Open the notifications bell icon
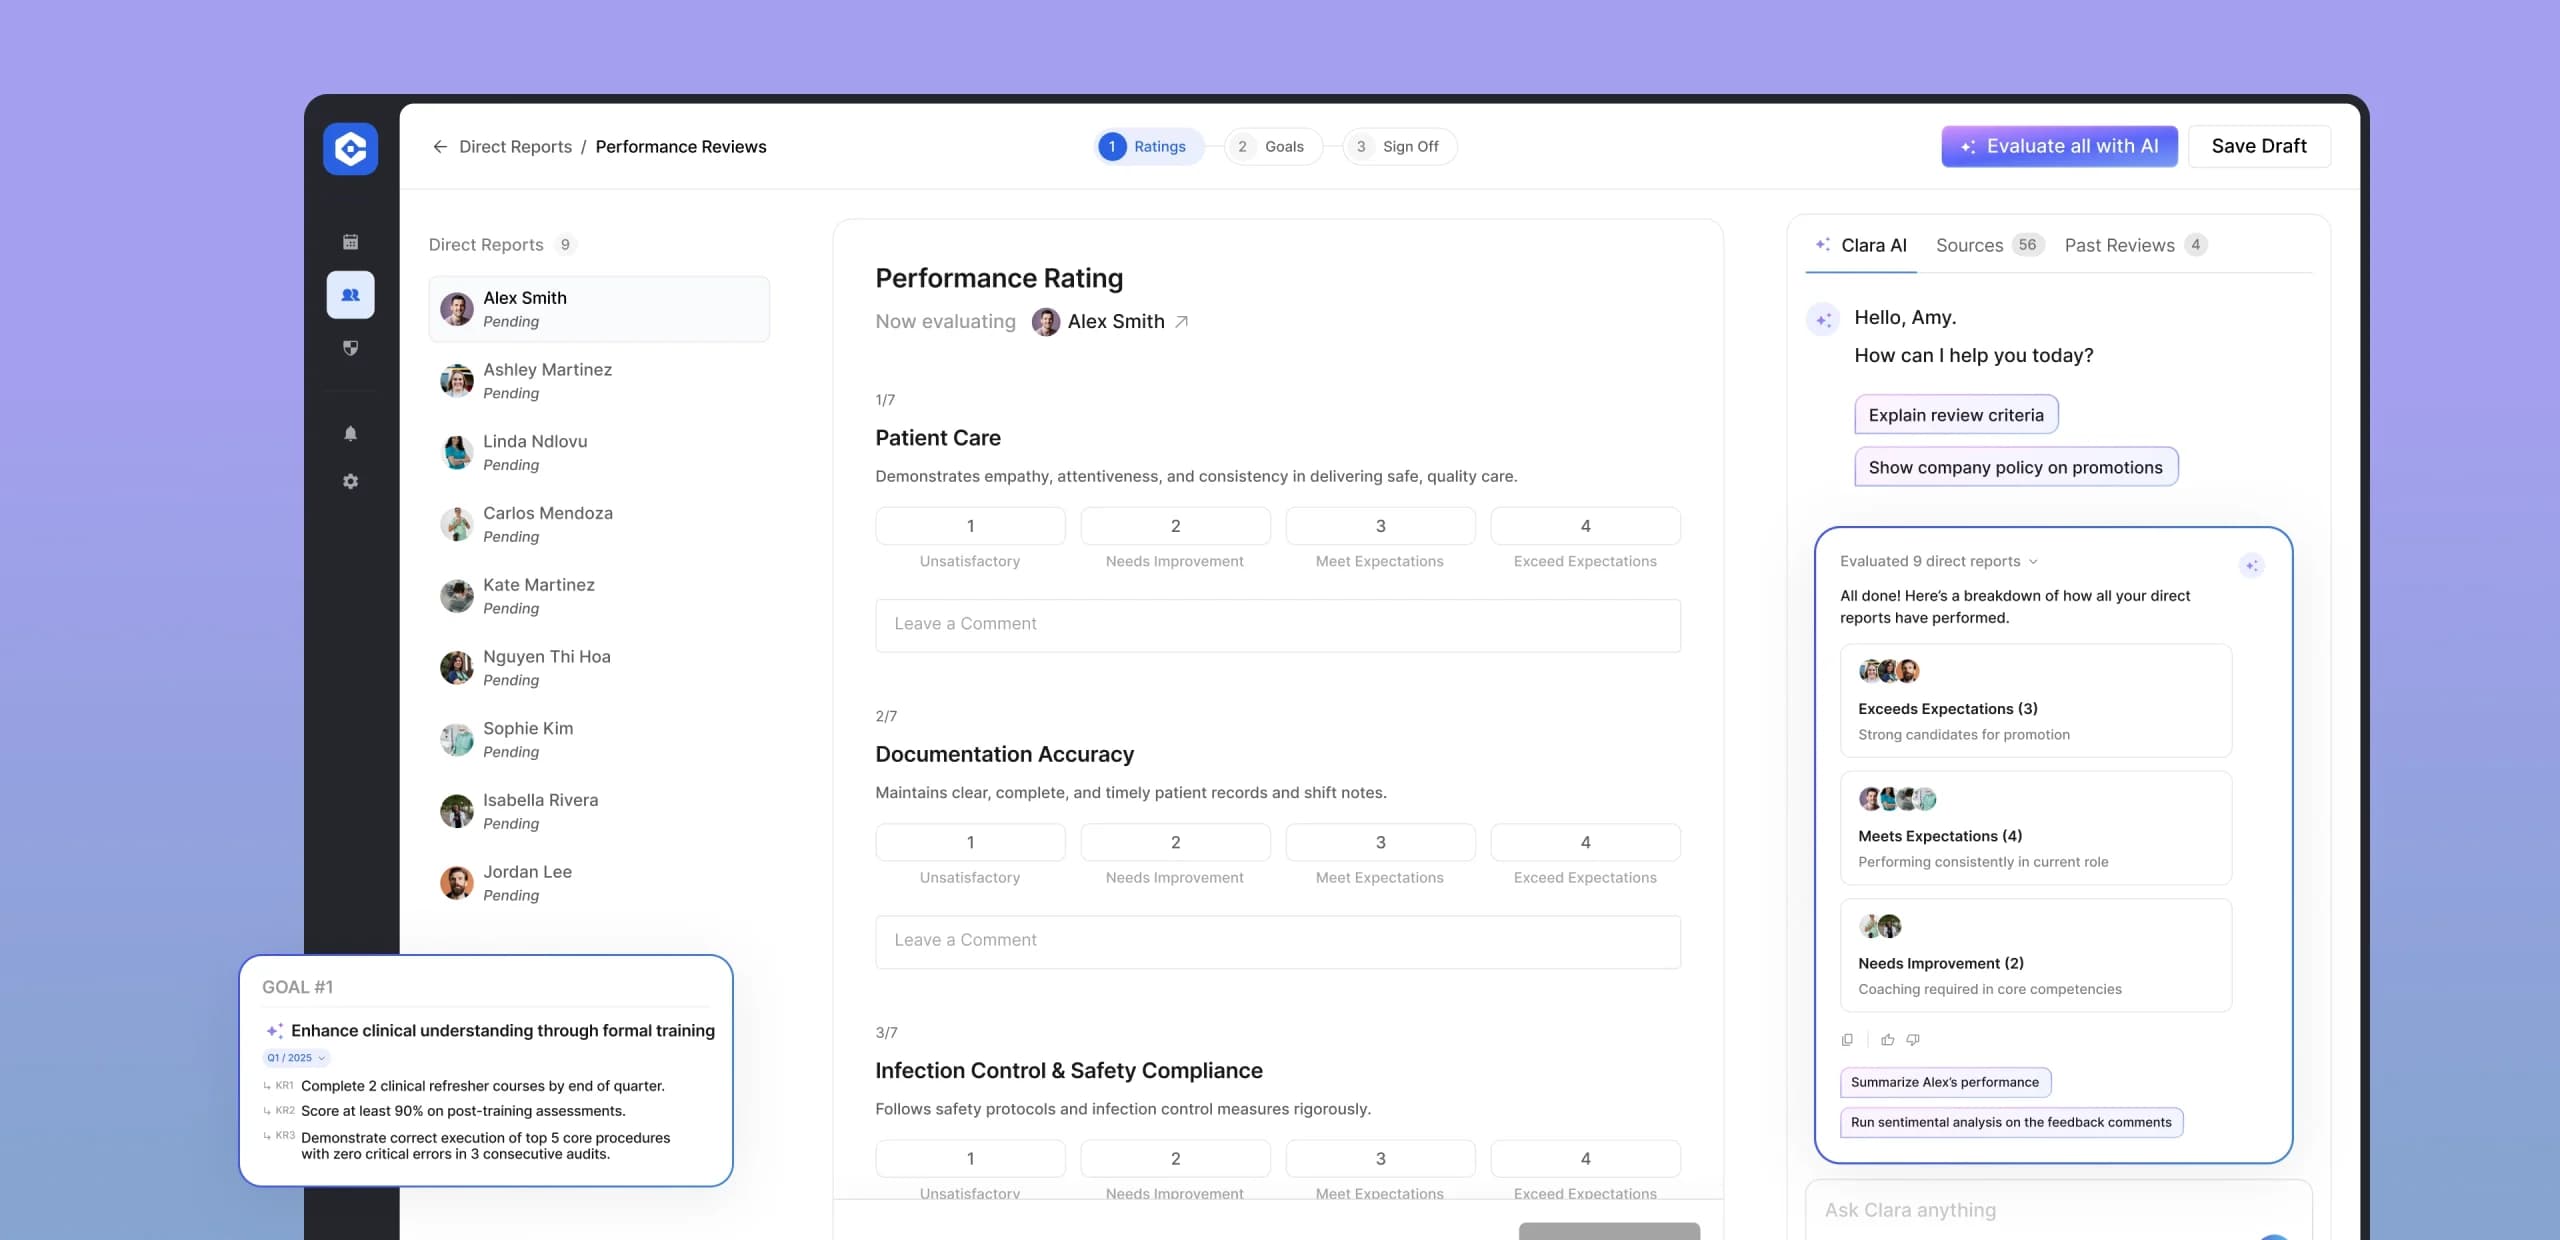 350,433
